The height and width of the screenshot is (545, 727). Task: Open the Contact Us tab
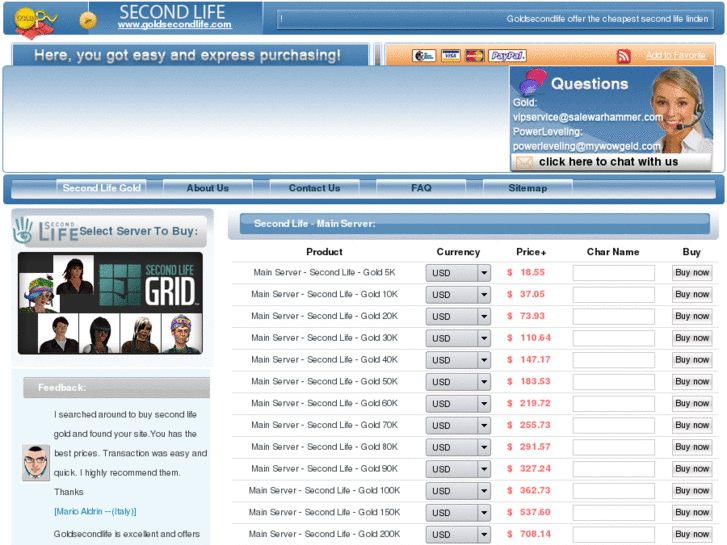tap(314, 188)
